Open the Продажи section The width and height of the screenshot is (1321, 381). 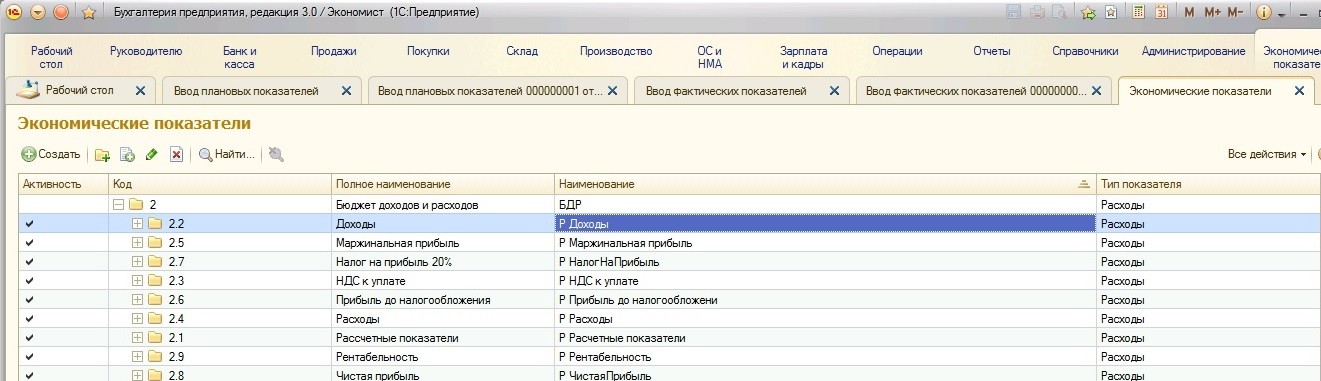pos(334,51)
